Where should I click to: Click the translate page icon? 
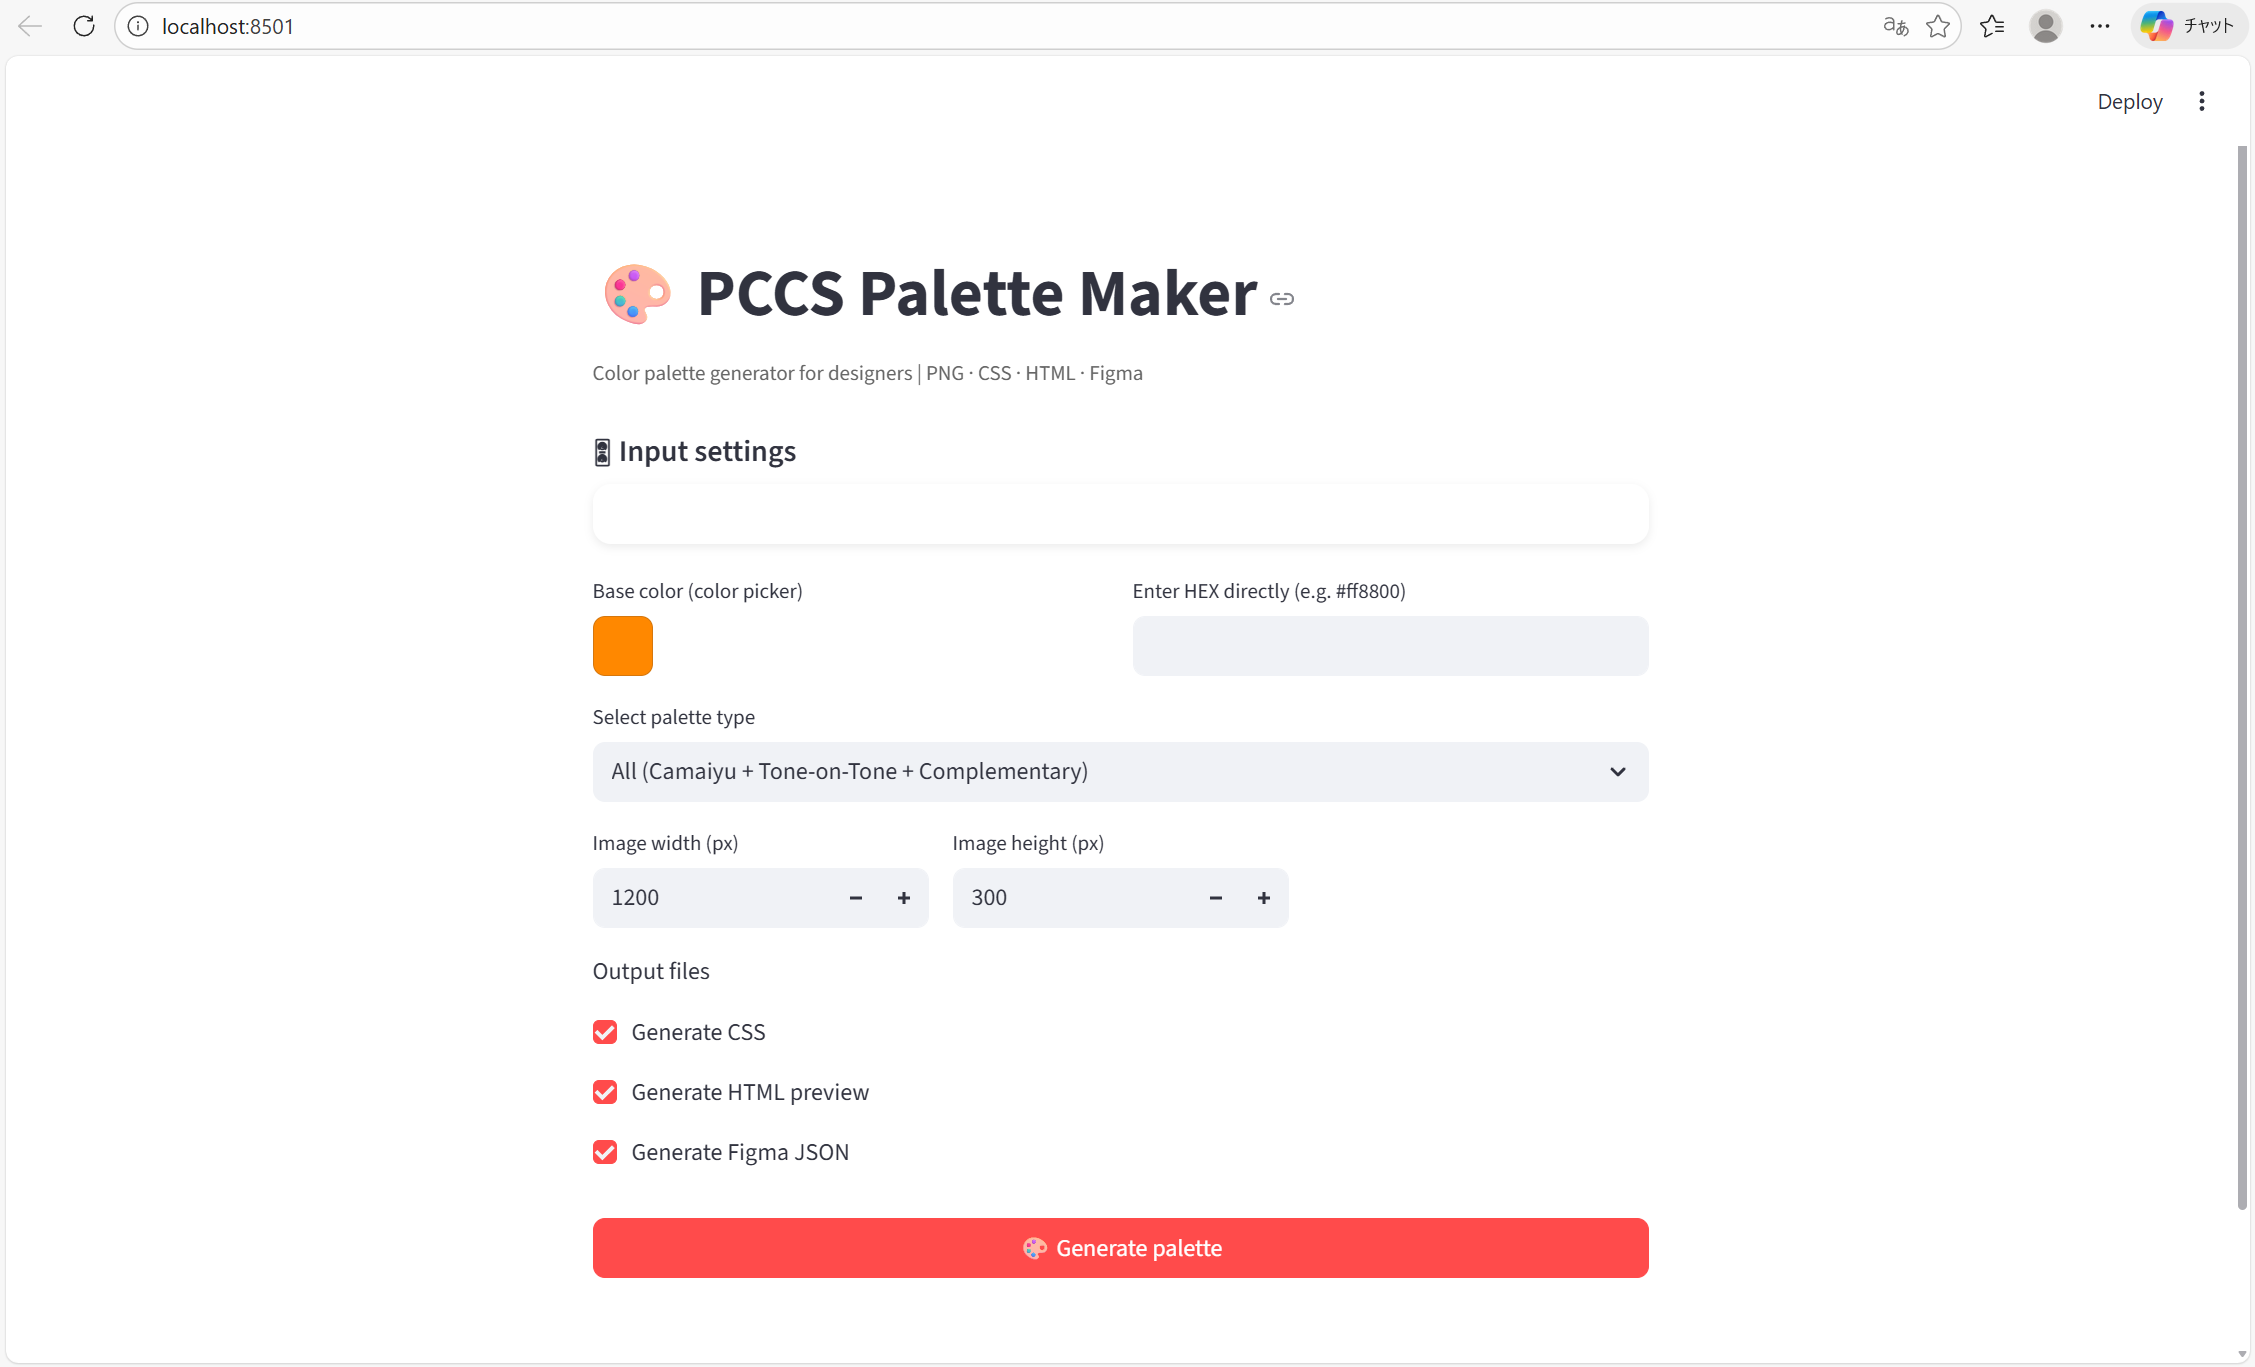[x=1895, y=26]
